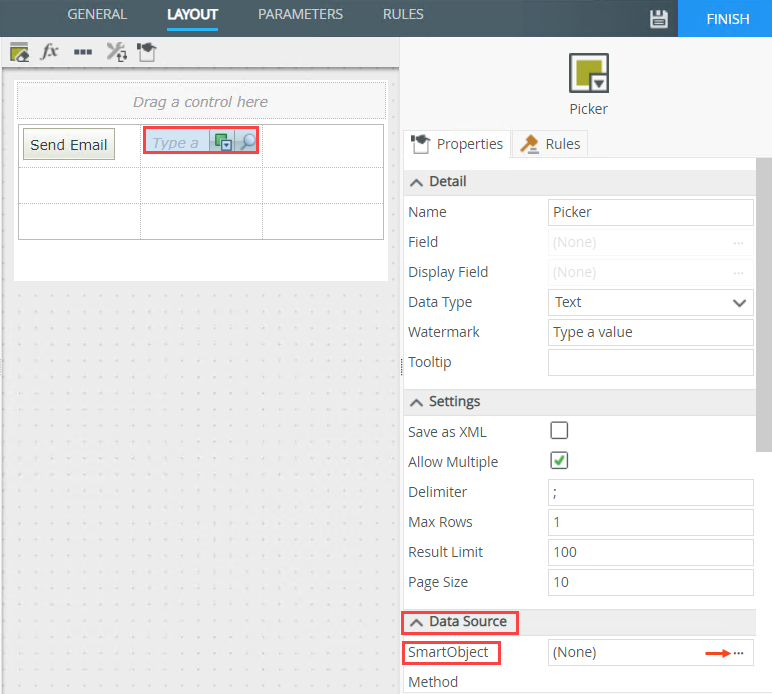The height and width of the screenshot is (694, 772).
Task: Collapse the Settings section
Action: (417, 401)
